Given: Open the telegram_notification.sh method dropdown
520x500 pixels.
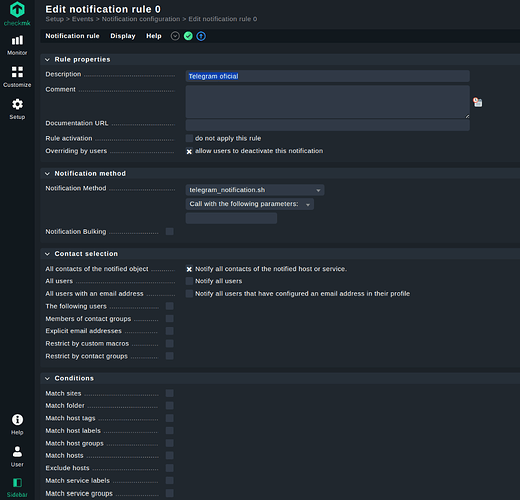Looking at the screenshot, I should click(x=255, y=190).
